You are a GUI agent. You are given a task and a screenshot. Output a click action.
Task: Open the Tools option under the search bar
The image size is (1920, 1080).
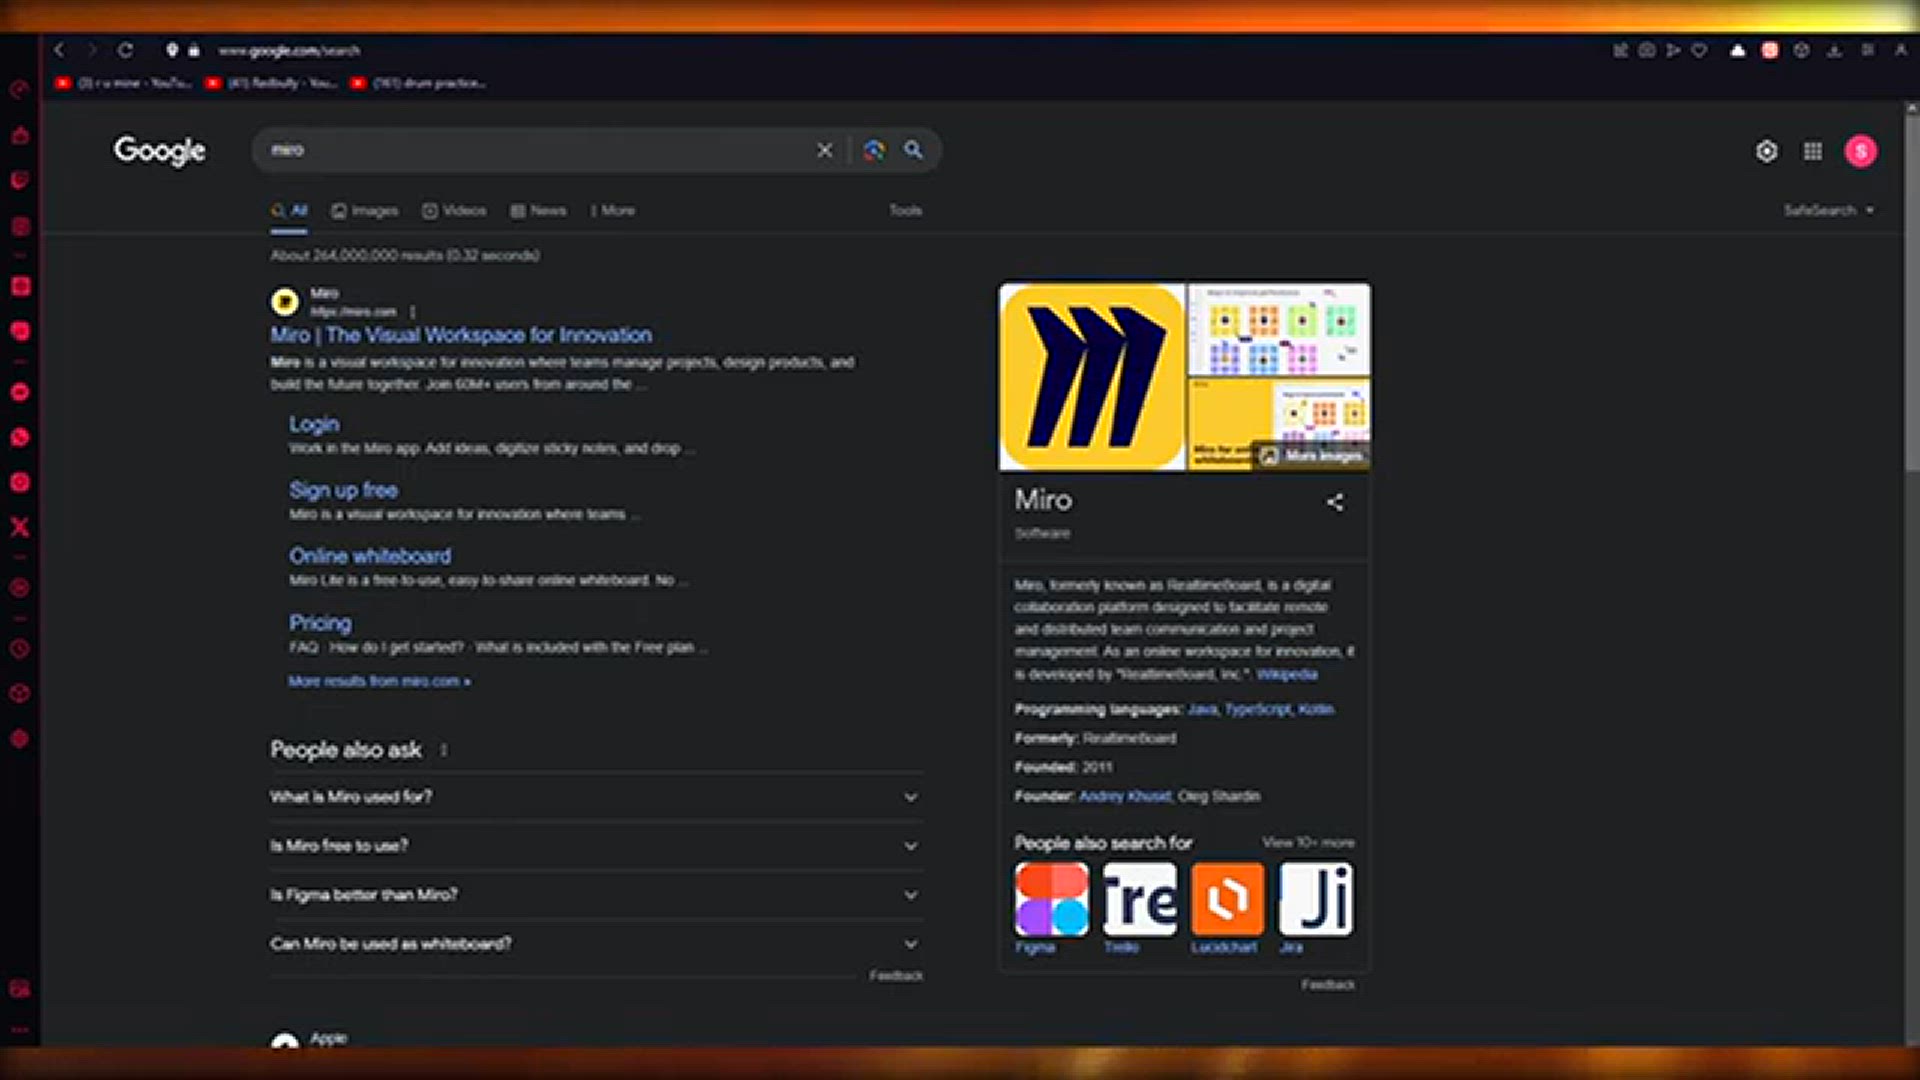tap(906, 211)
